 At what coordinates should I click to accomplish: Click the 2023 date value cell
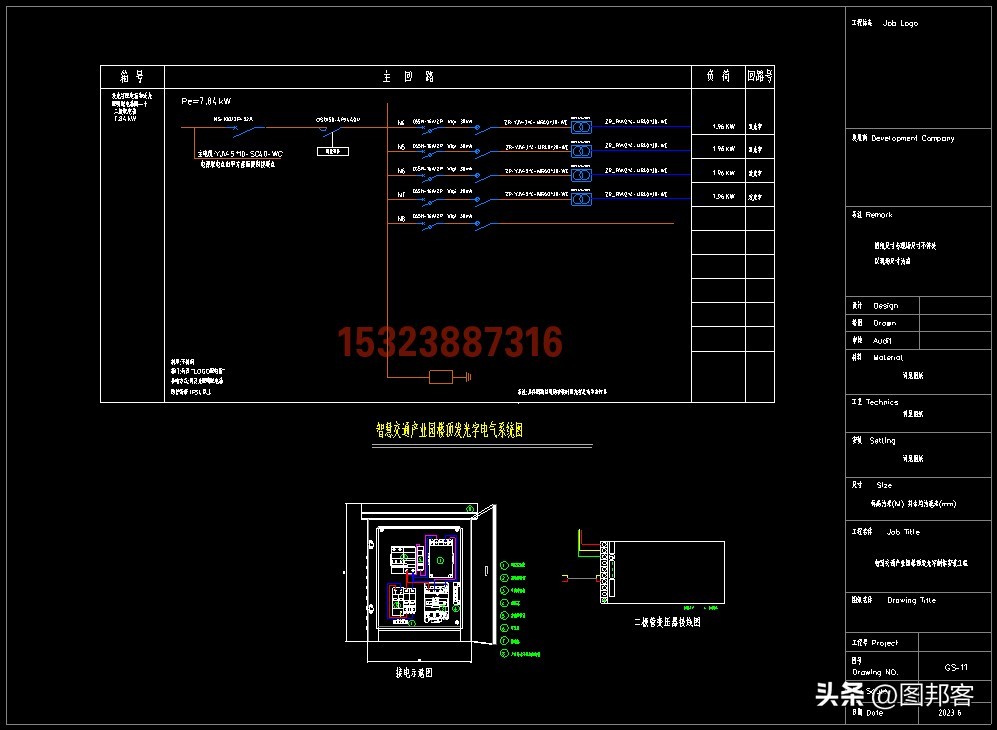coord(953,712)
